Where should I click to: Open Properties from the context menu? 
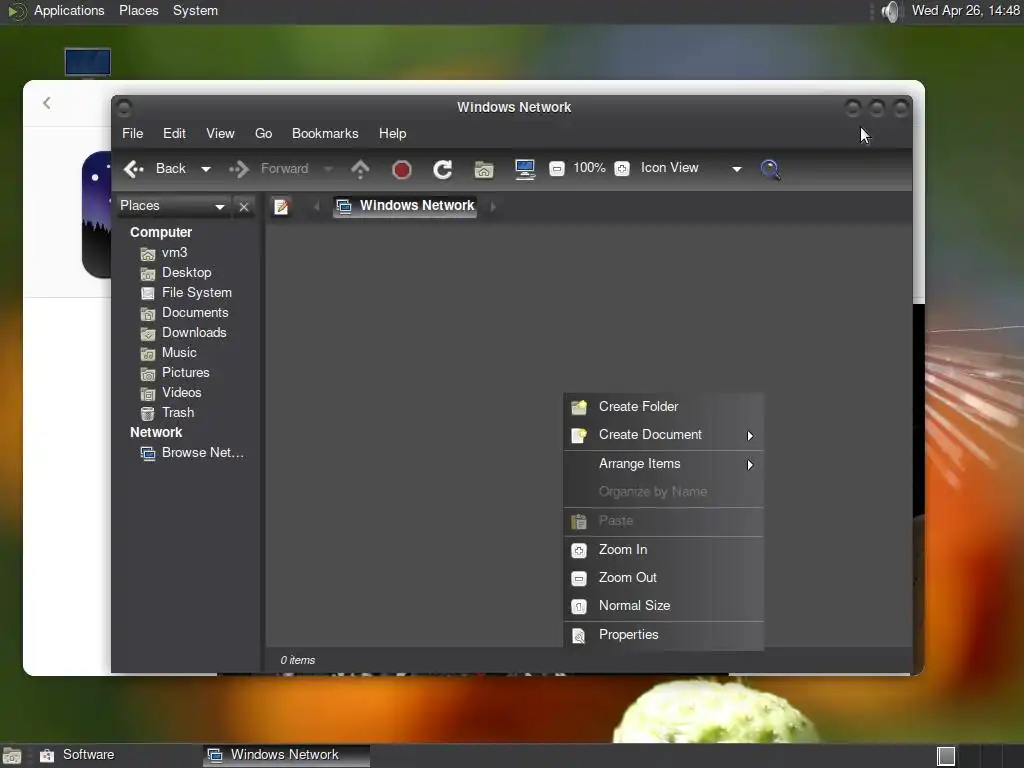pos(664,635)
